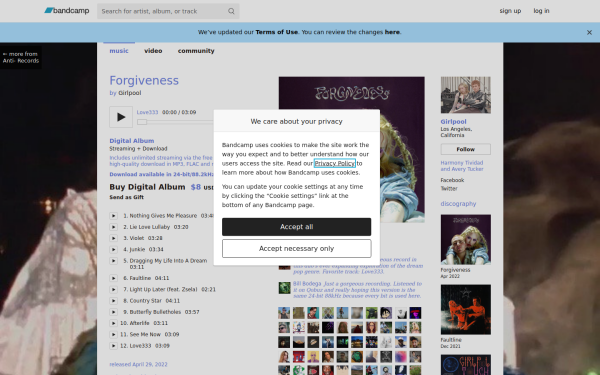Open Harmony Tividad and Avery Tucker link
This screenshot has height=375, width=600.
pyautogui.click(x=462, y=166)
